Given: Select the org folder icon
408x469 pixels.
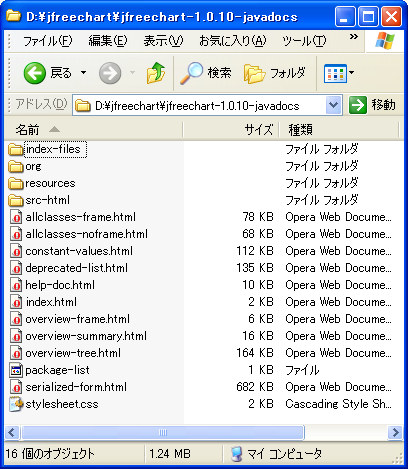Looking at the screenshot, I should (16, 166).
